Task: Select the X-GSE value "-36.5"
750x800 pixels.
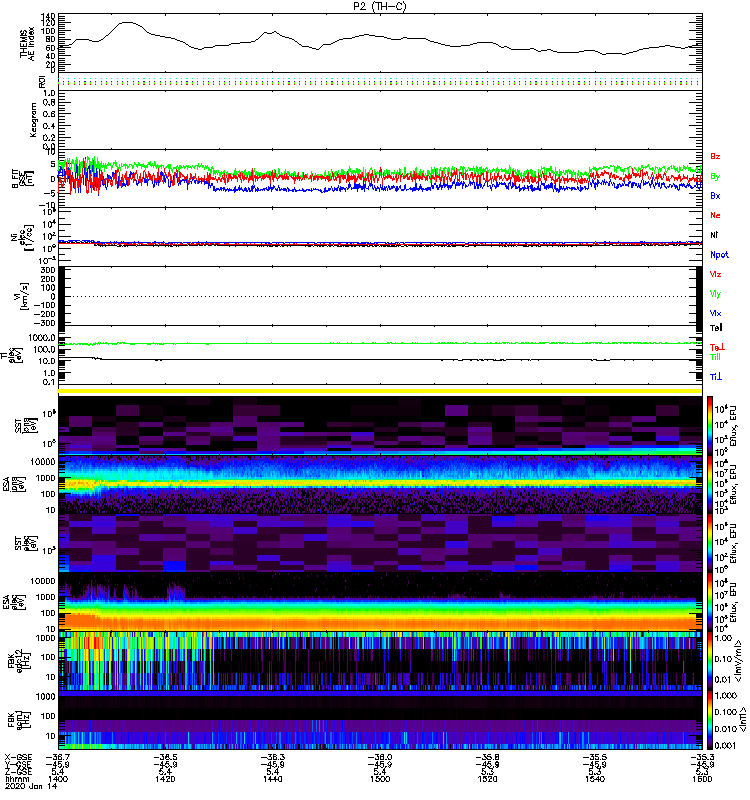Action: click(165, 758)
